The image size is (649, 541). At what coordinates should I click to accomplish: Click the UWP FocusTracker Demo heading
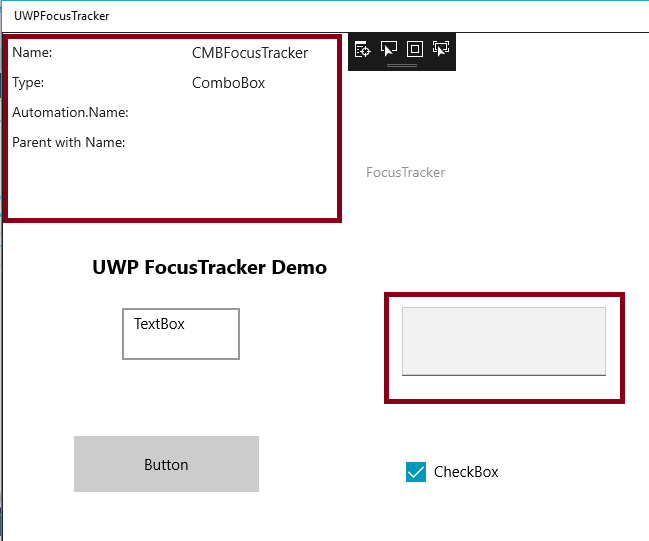[209, 267]
